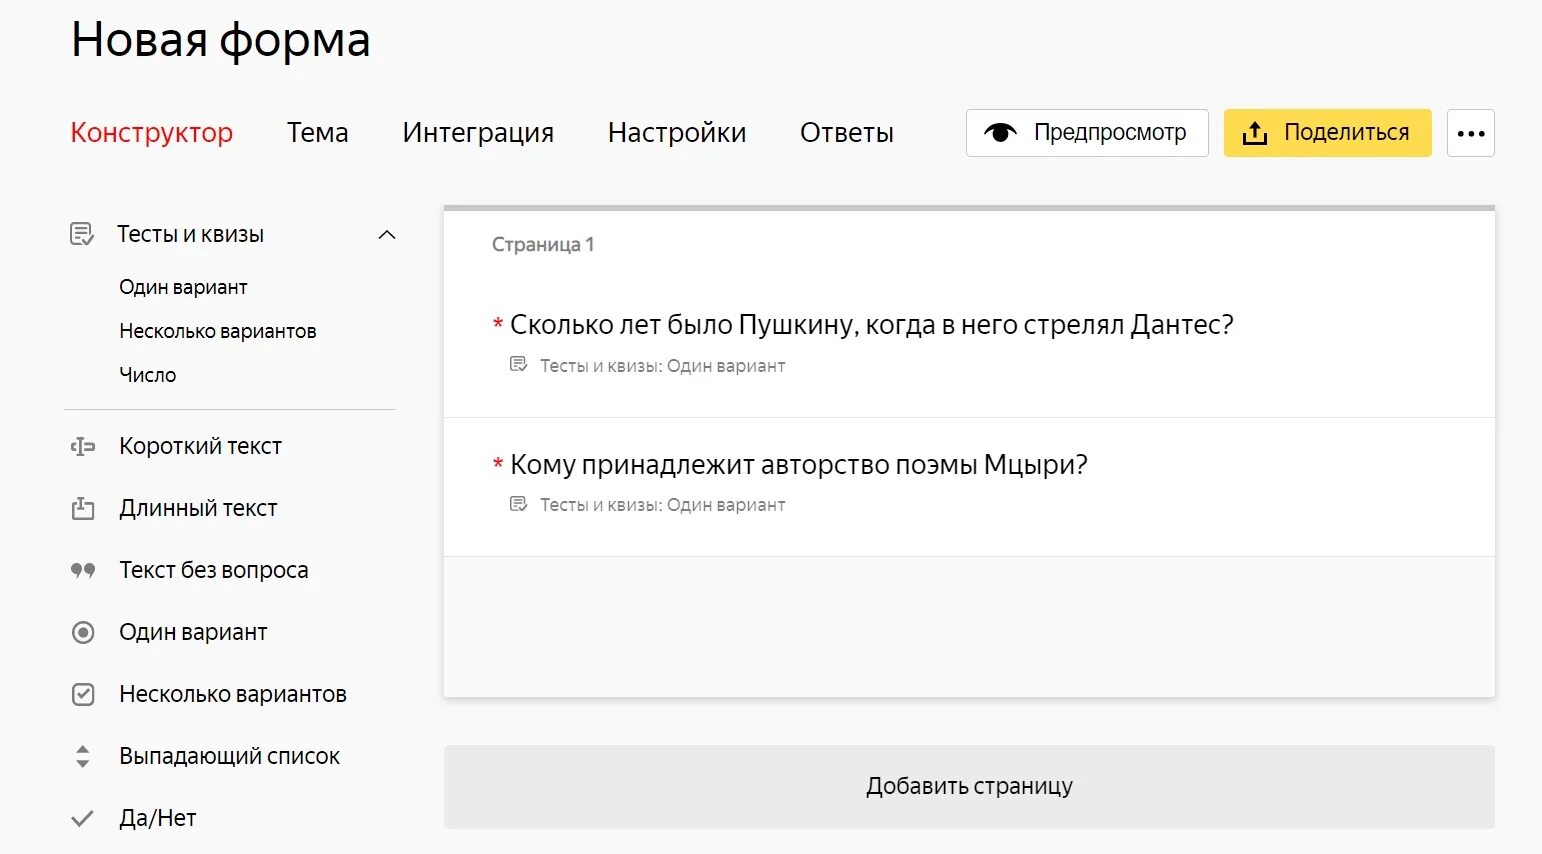Click the Предпросмотр preview button
Image resolution: width=1542 pixels, height=854 pixels.
pos(1087,133)
